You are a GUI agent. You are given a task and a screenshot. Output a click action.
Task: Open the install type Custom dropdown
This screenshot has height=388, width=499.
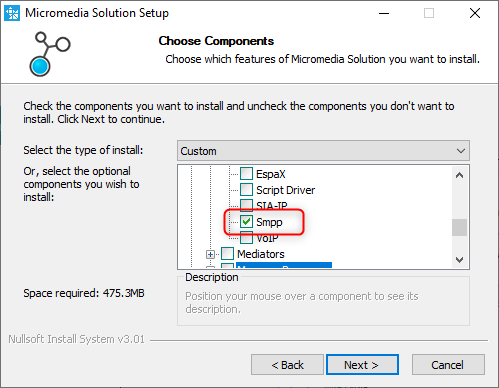click(323, 151)
